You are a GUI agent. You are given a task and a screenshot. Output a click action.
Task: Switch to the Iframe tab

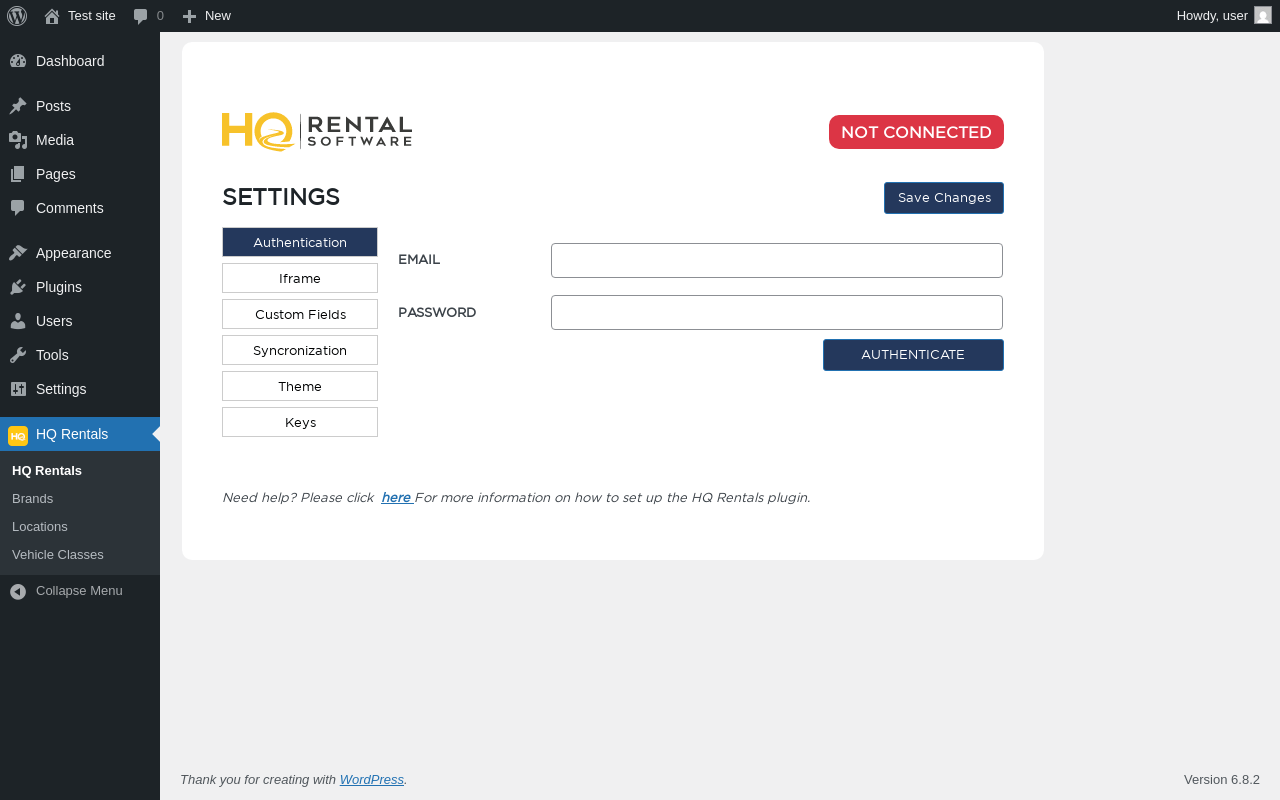pyautogui.click(x=300, y=278)
